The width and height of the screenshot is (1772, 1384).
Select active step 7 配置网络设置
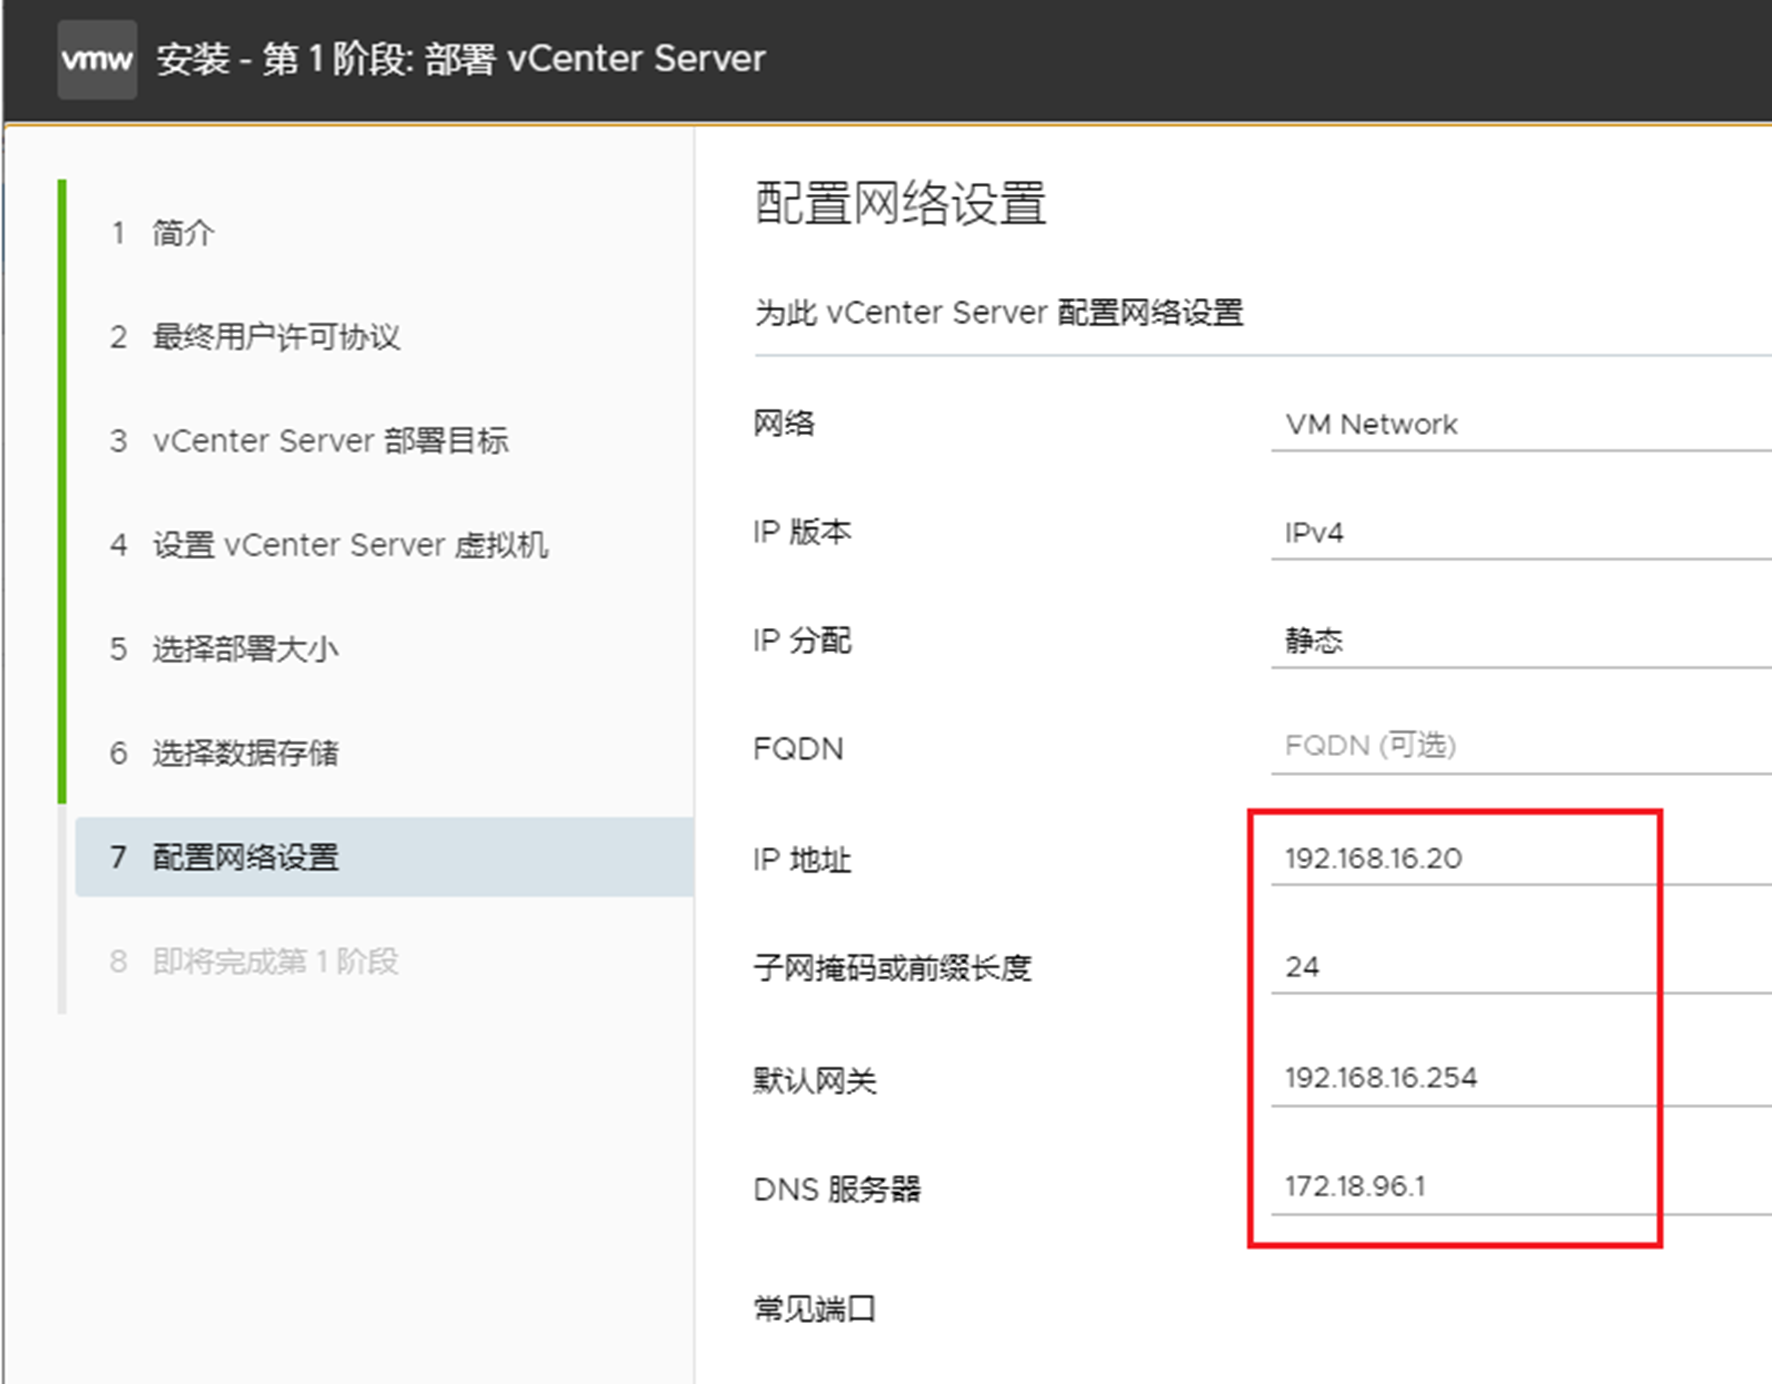point(384,857)
